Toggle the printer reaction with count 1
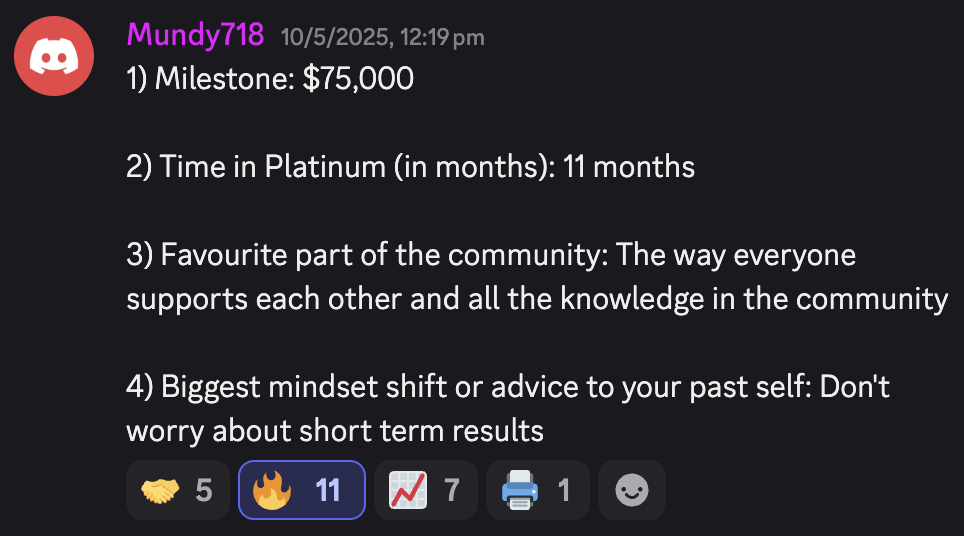The image size is (964, 536). tap(538, 490)
